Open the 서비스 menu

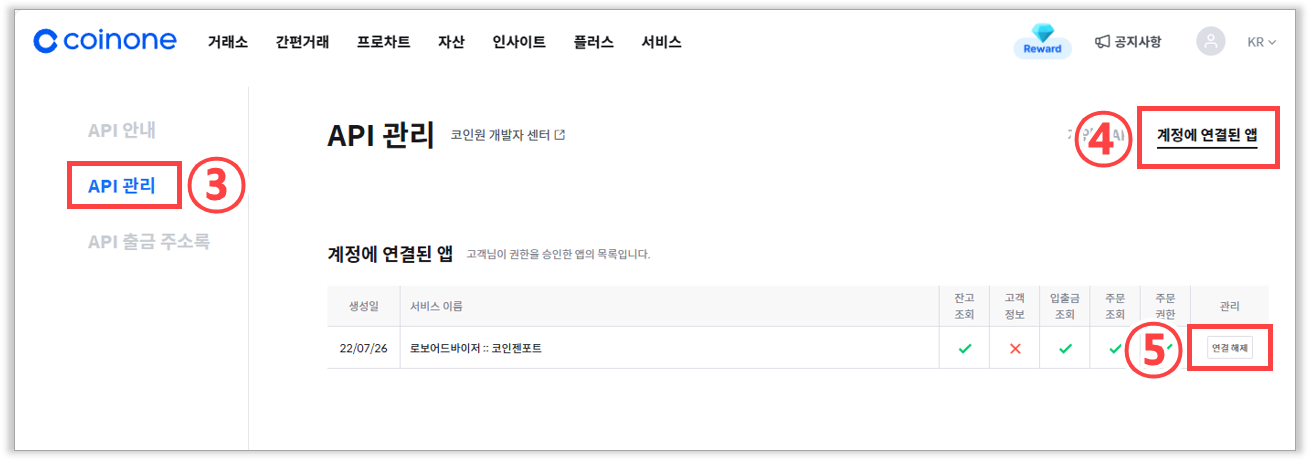click(661, 42)
